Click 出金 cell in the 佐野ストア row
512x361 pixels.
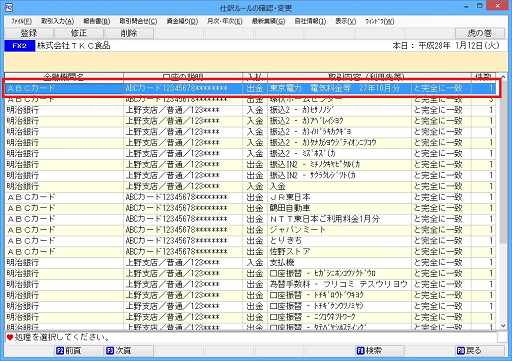click(x=255, y=252)
